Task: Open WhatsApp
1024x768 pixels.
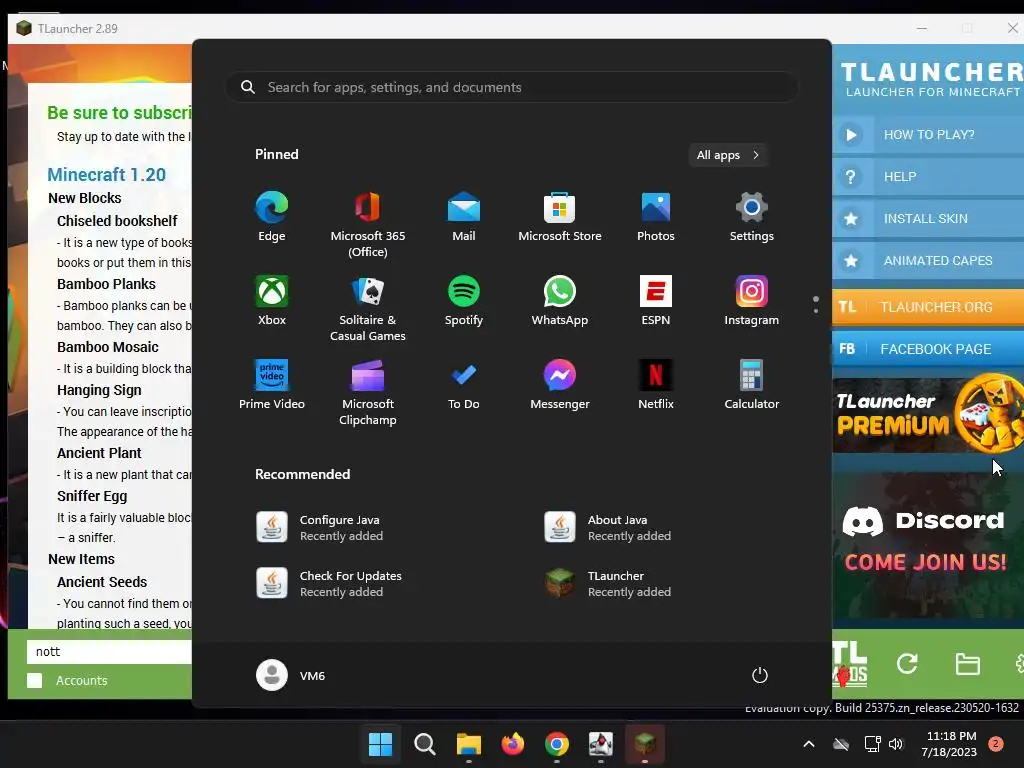Action: tap(560, 300)
